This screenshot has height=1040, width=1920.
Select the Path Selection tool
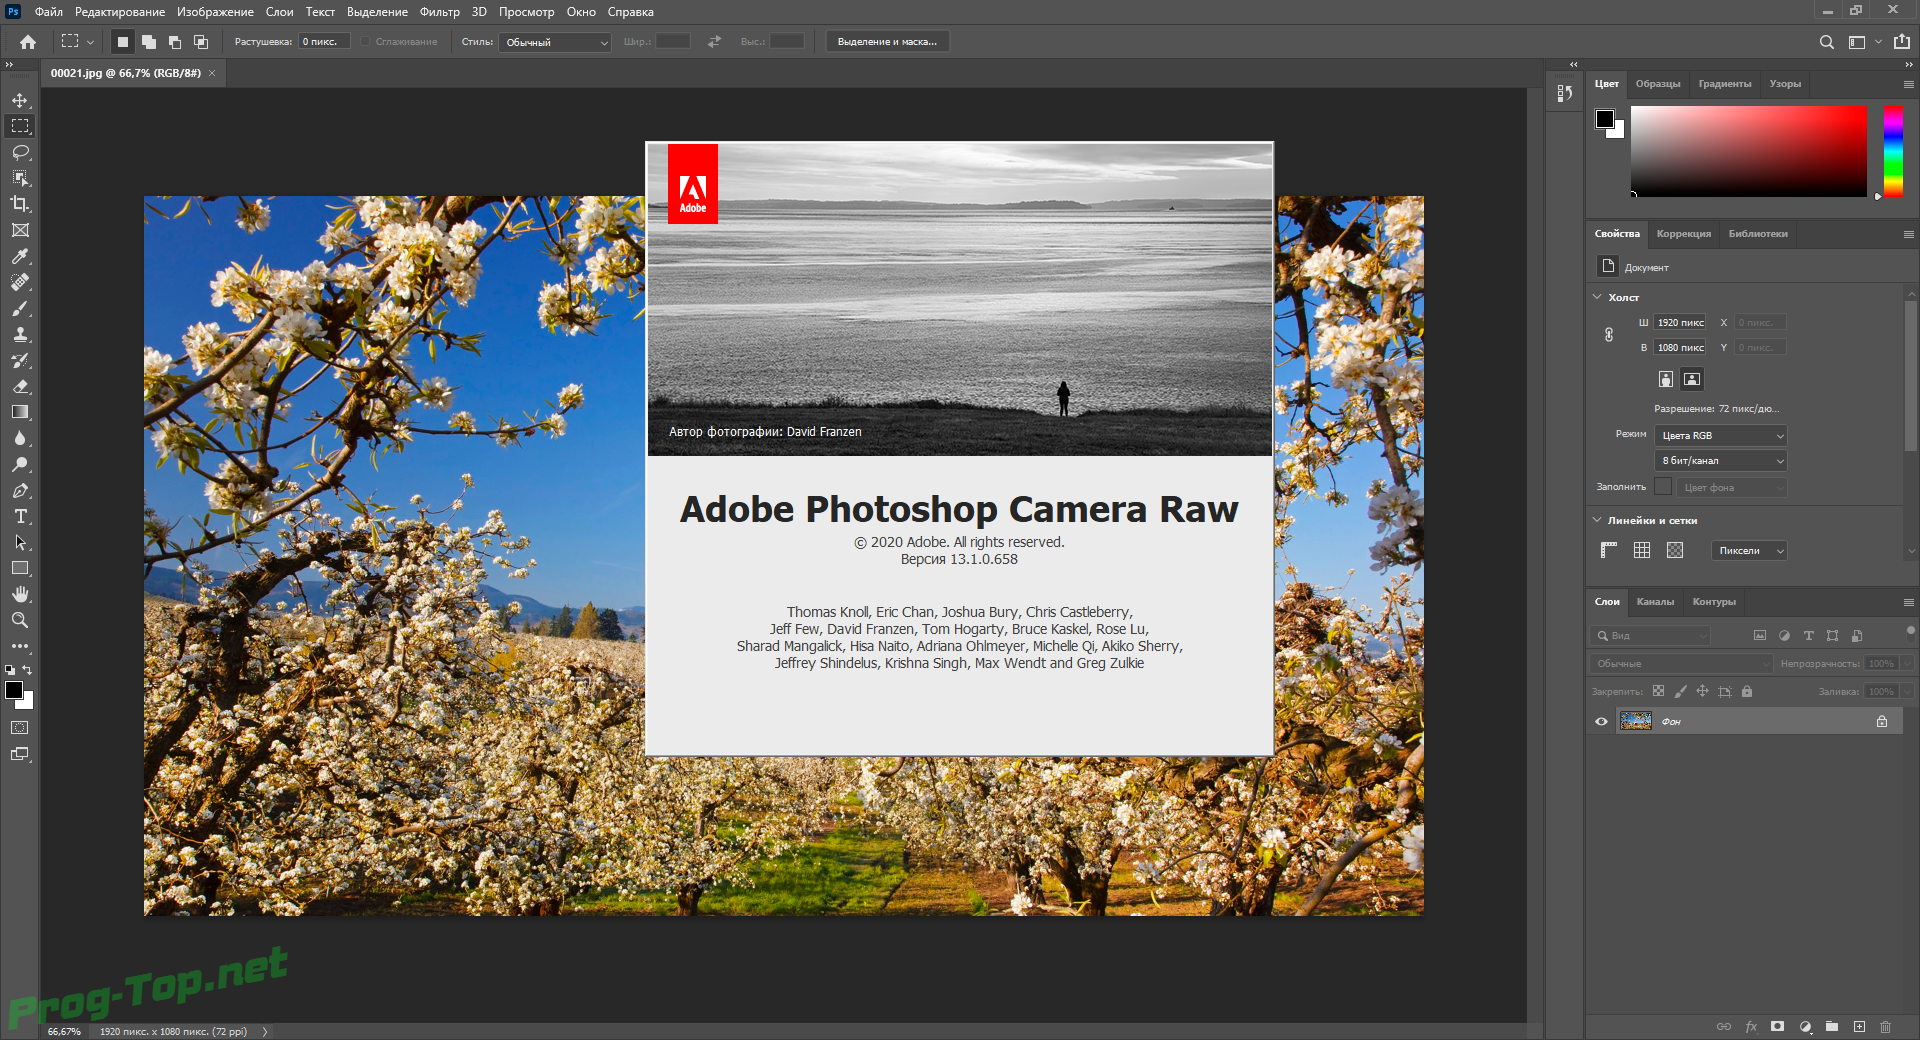pos(20,542)
